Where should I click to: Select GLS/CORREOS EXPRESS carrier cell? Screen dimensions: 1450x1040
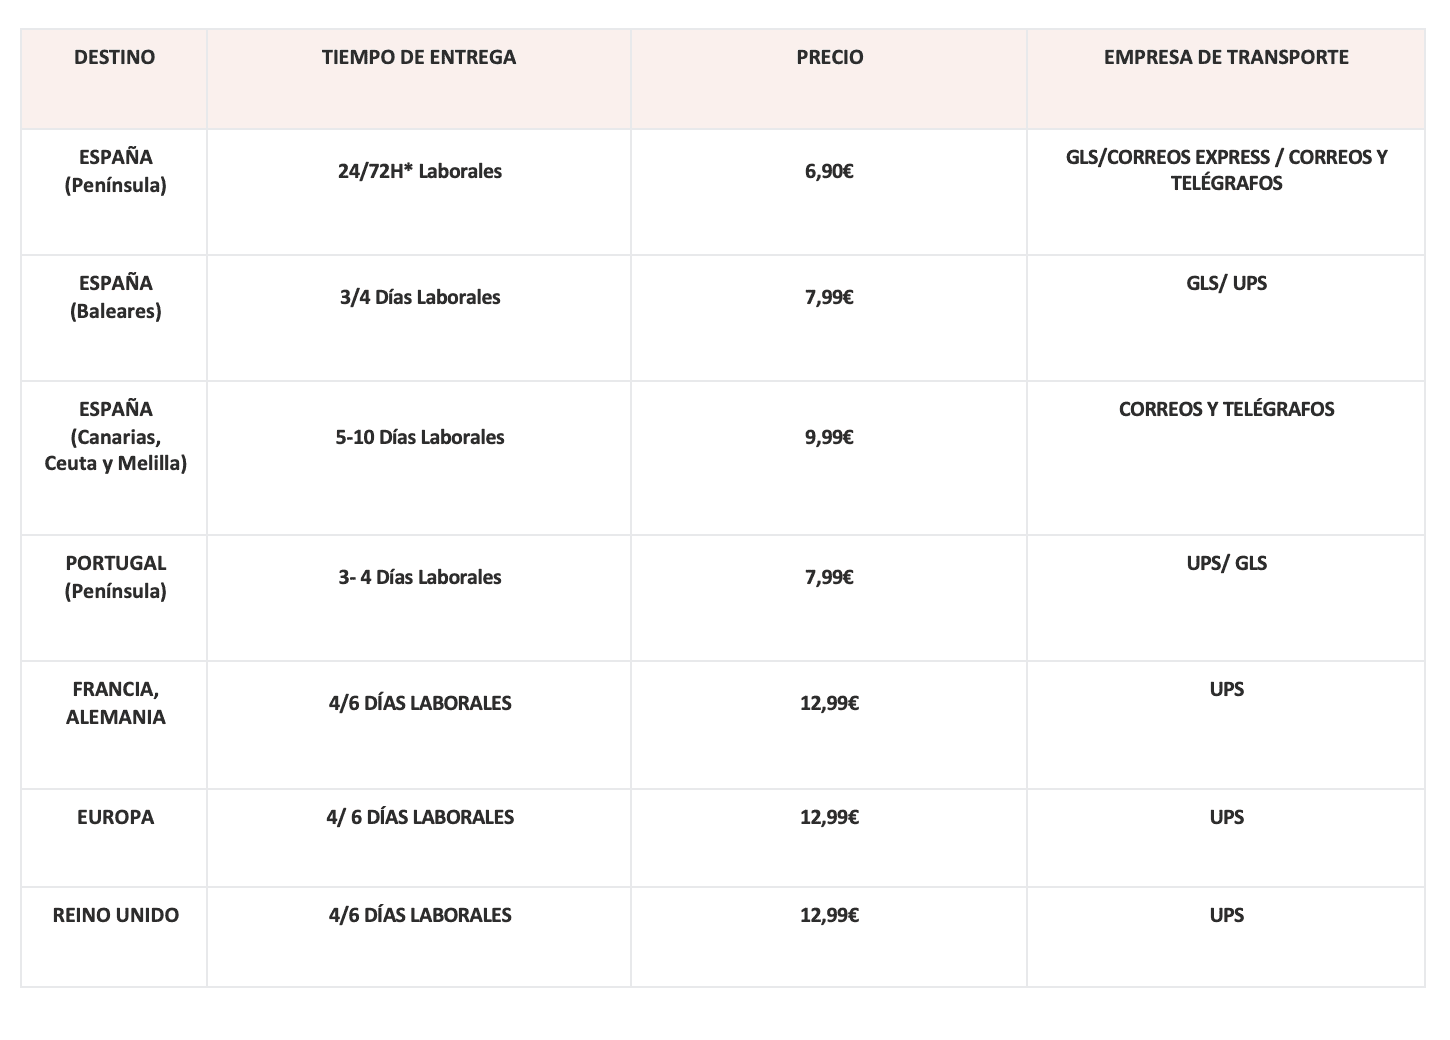[1226, 192]
